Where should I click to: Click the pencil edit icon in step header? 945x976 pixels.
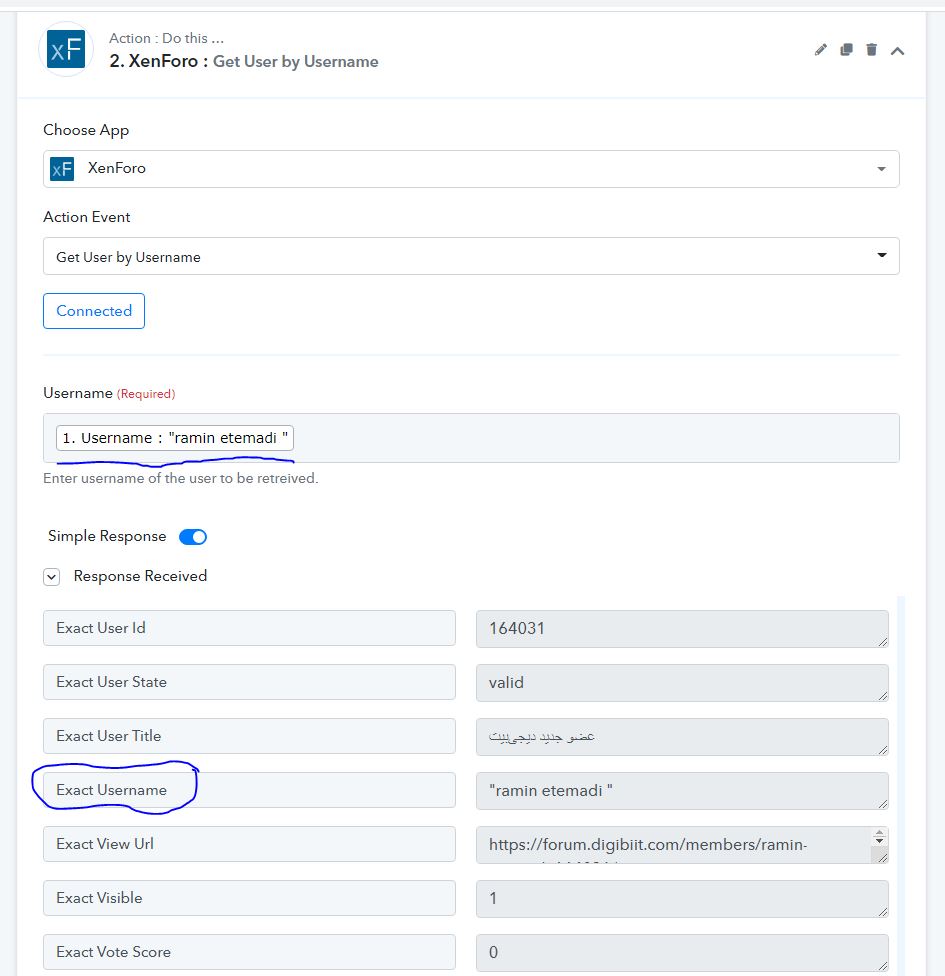(820, 50)
